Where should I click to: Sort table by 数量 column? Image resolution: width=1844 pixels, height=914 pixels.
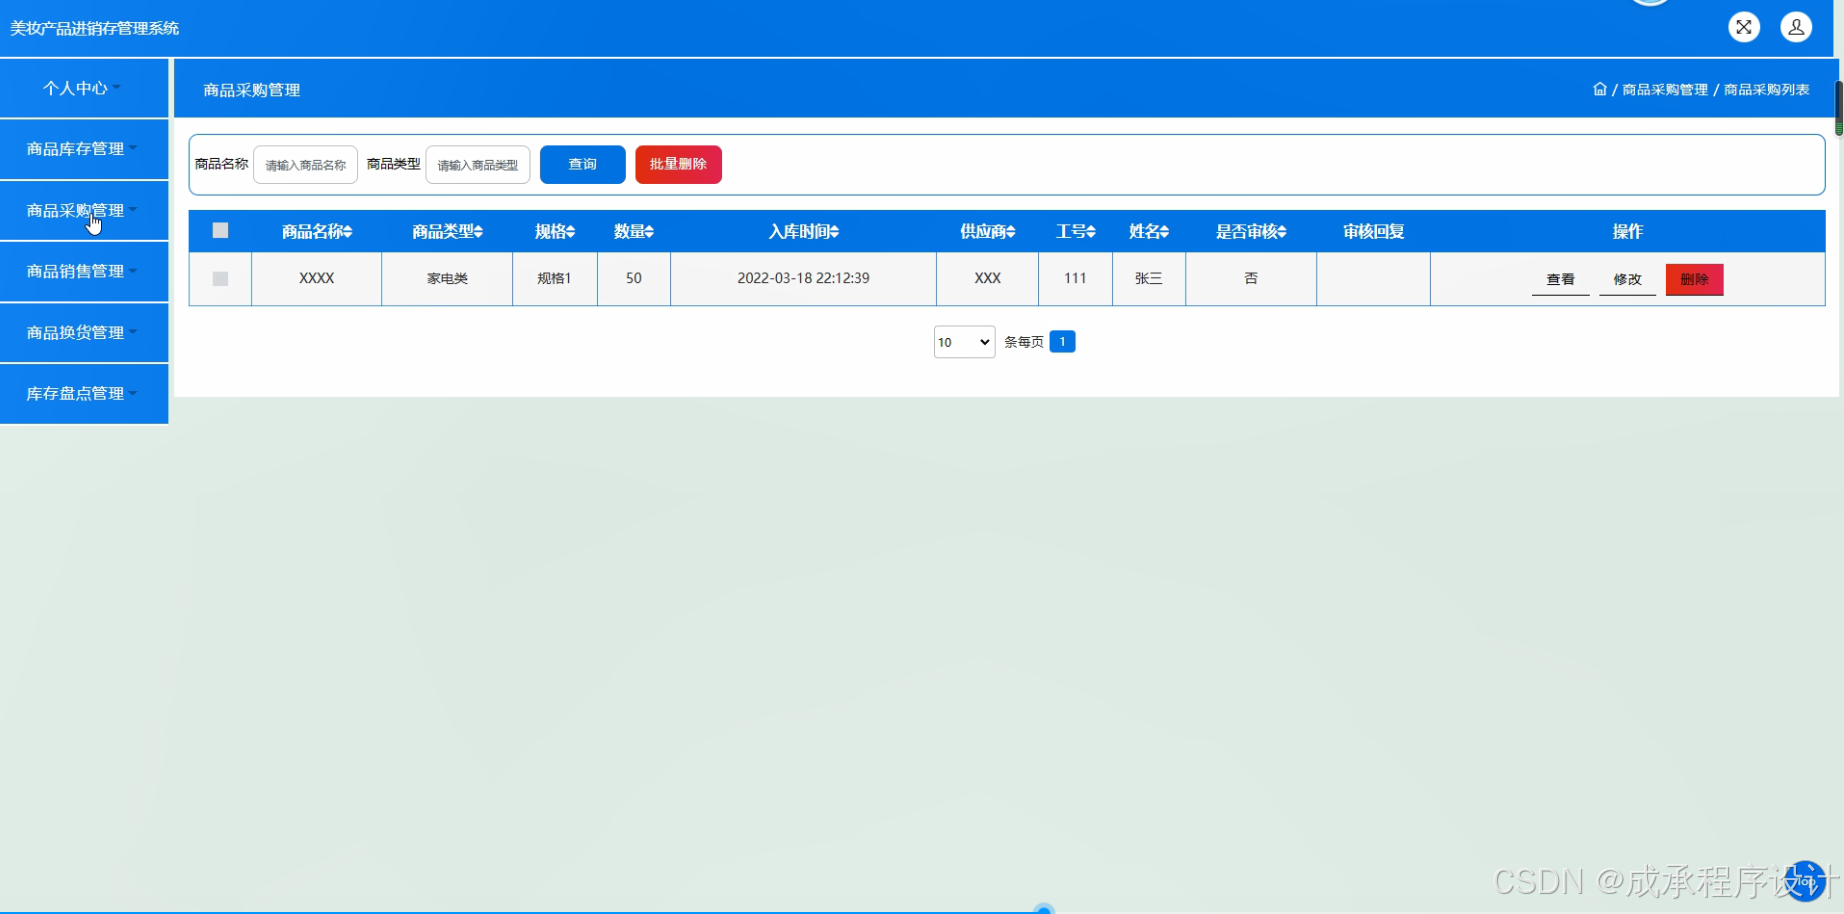tap(634, 231)
